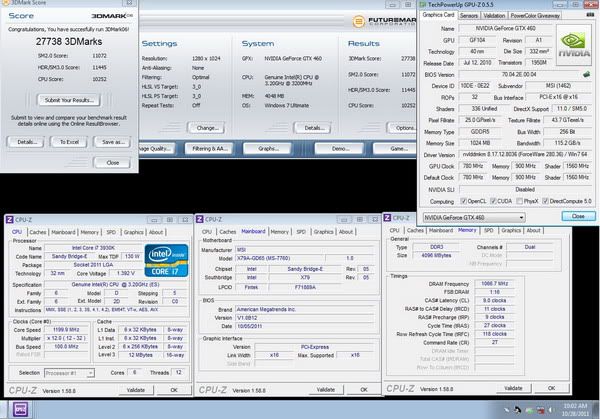Open the GeForce GTX 460 selector dropdown
Image resolution: width=600 pixels, height=419 pixels.
474,217
